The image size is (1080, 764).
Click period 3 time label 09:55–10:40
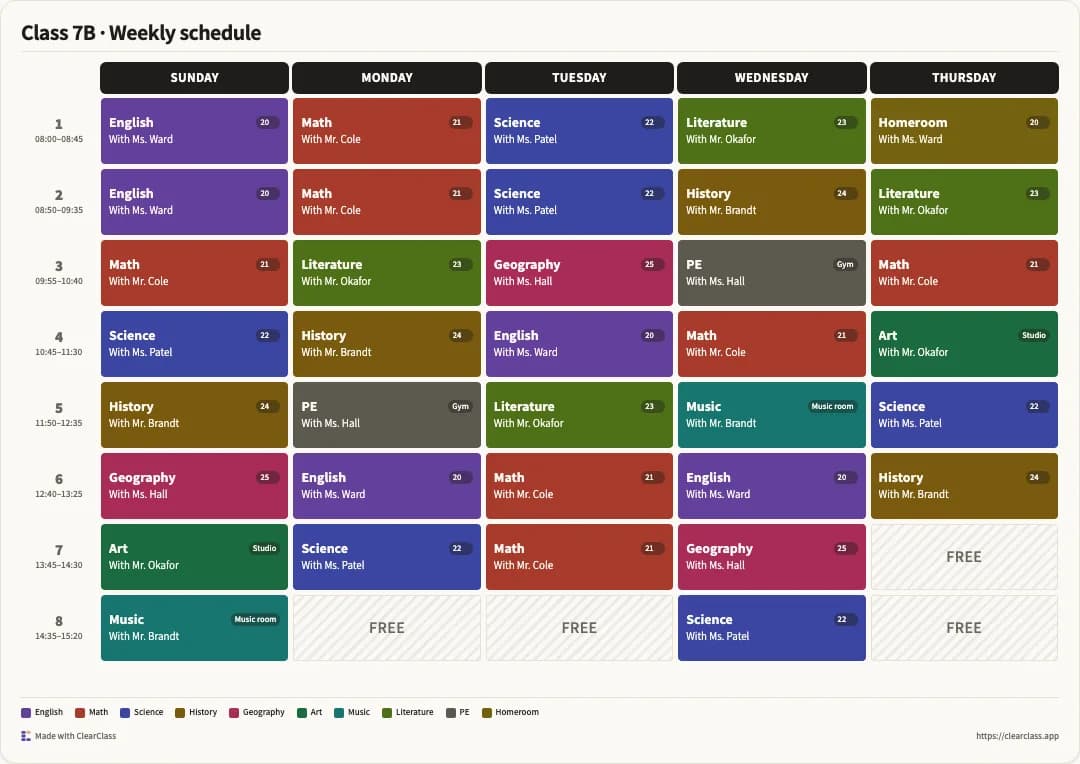59,281
